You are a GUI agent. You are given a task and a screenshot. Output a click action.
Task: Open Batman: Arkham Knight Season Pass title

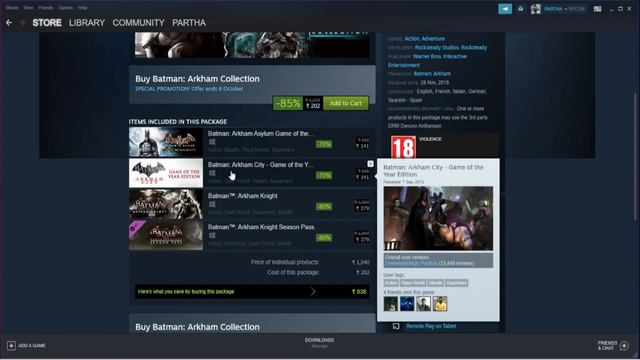click(261, 227)
